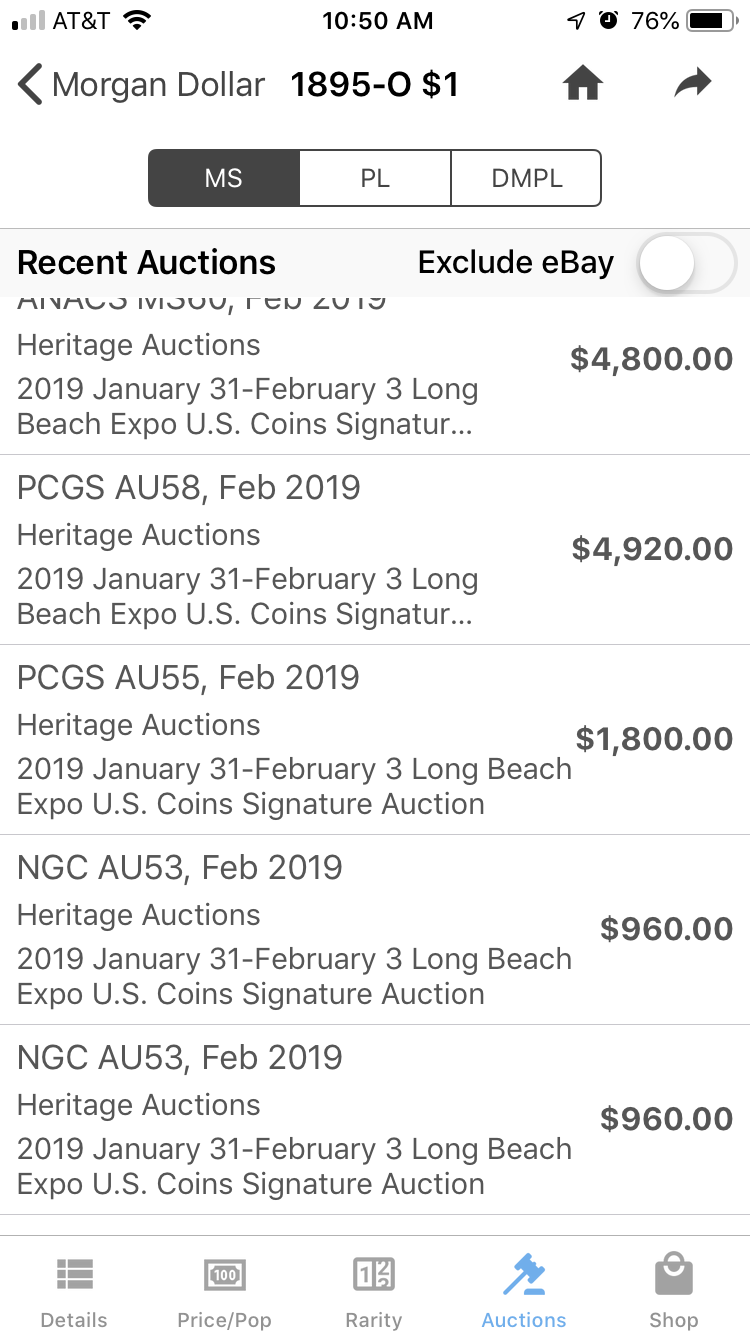Open the Price/Pop icon
Screen dimensions: 750x1334
pyautogui.click(x=224, y=1274)
